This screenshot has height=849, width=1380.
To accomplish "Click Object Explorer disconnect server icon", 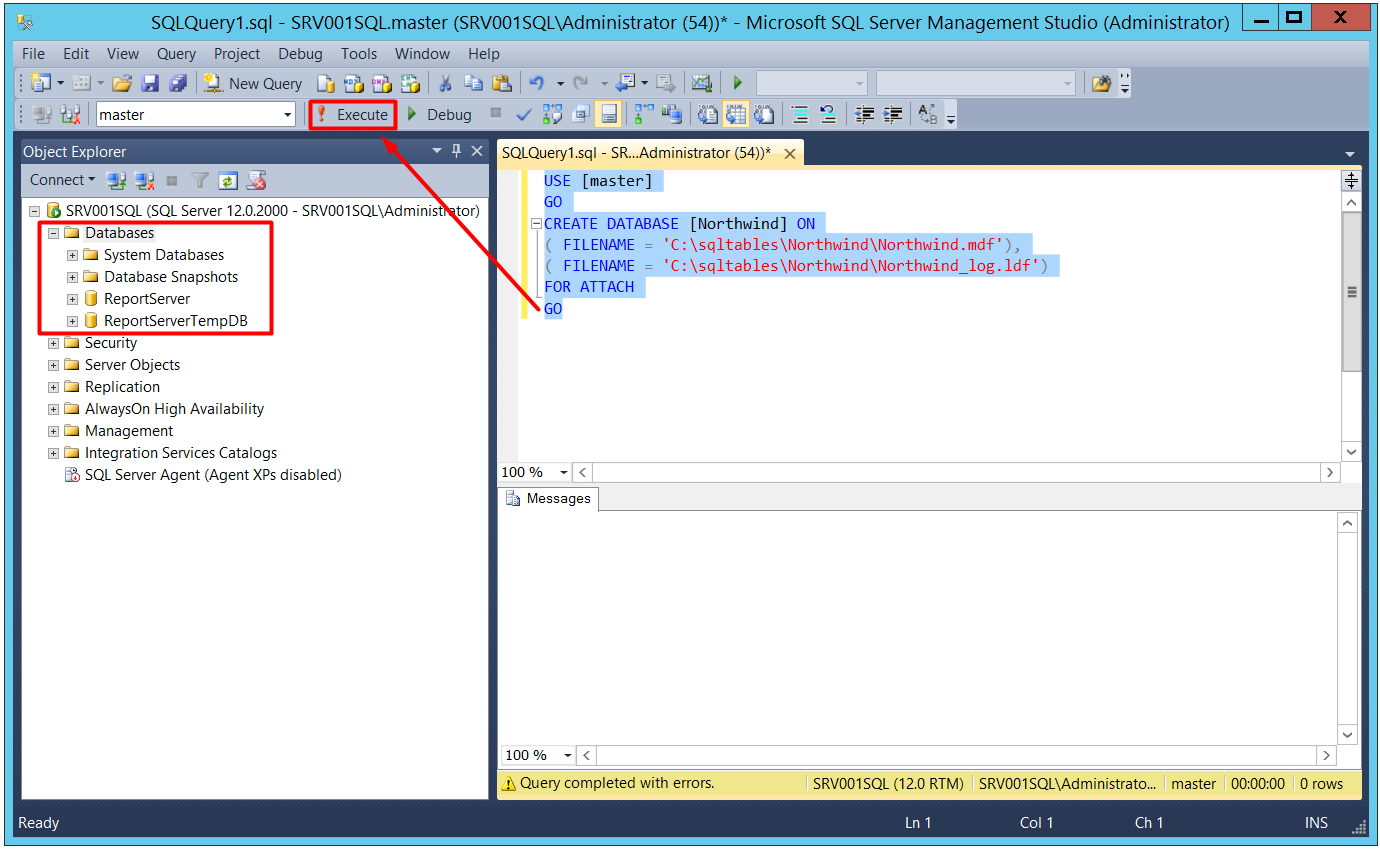I will click(144, 180).
